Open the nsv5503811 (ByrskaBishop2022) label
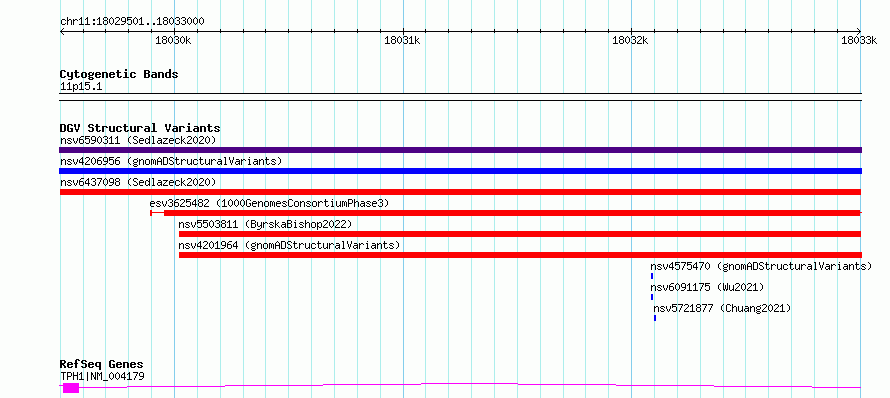The width and height of the screenshot is (890, 398). click(x=265, y=224)
